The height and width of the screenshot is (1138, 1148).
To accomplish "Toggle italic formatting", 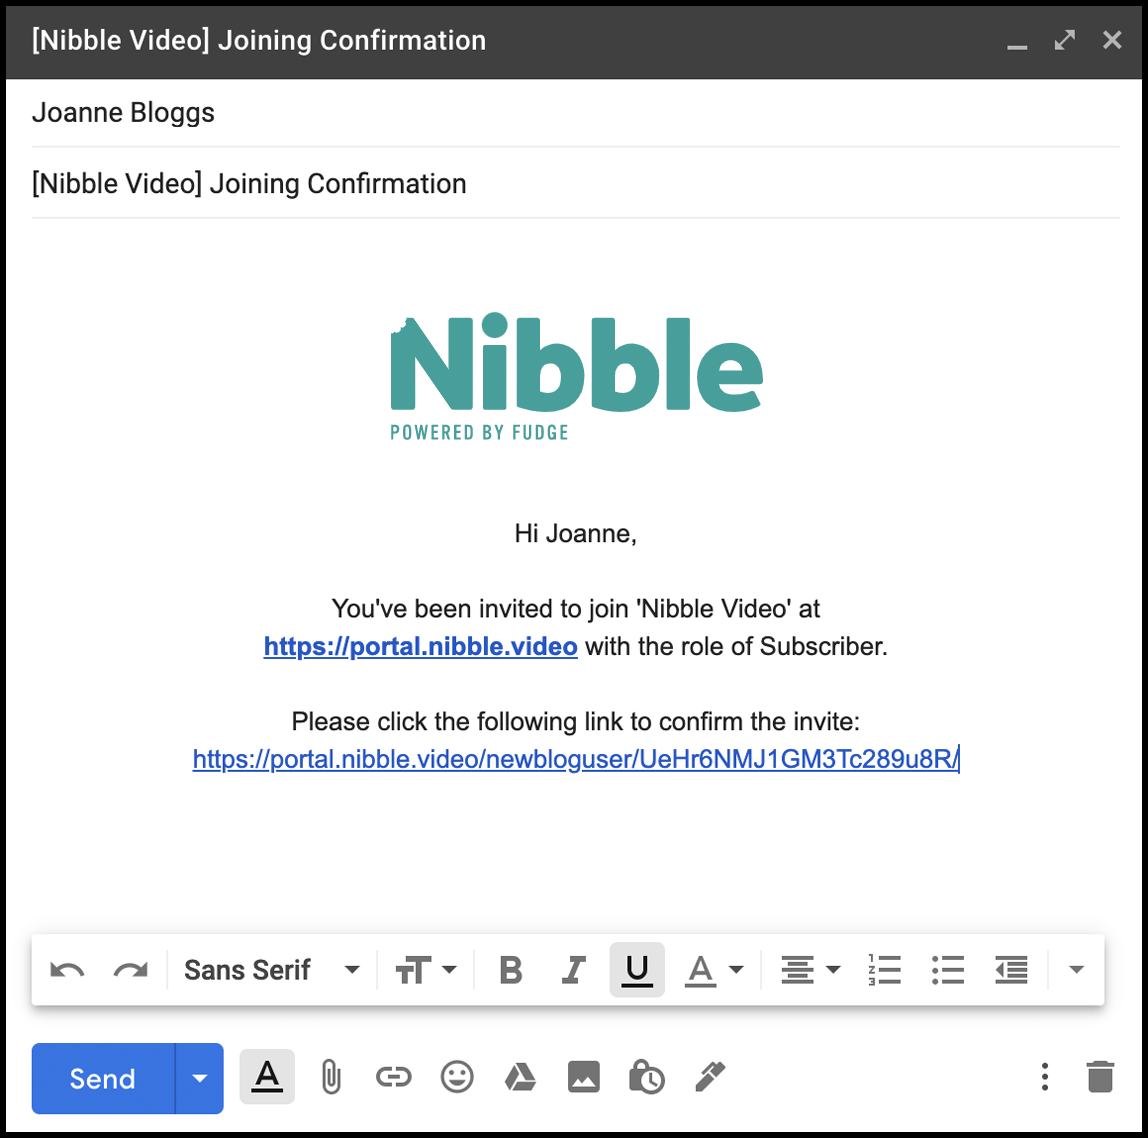I will 574,970.
